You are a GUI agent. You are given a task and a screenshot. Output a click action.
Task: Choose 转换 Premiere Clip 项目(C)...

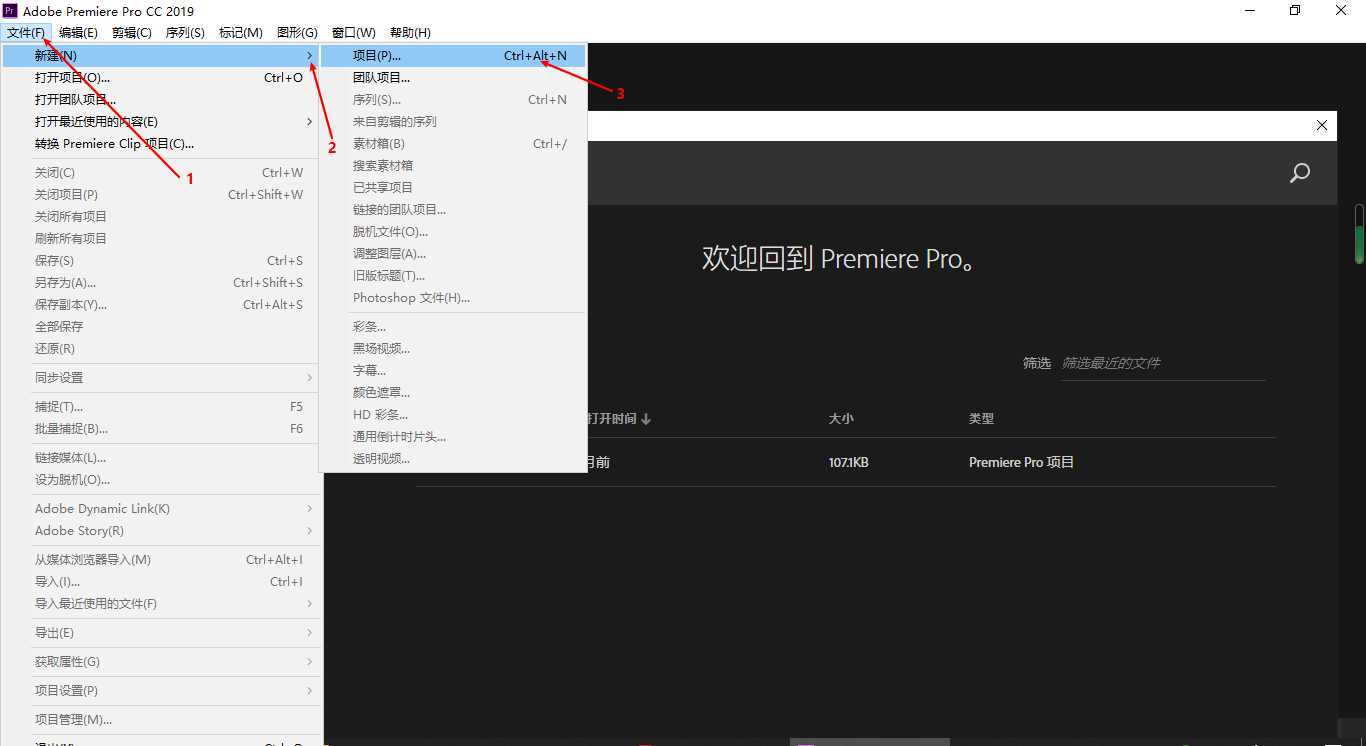(161, 143)
